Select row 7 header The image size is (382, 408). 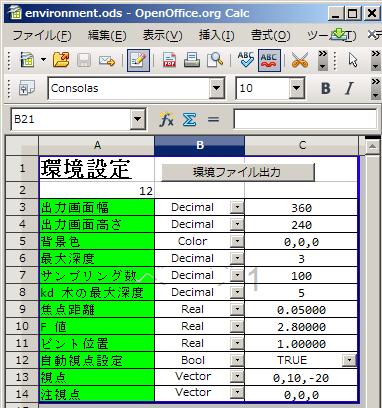(x=22, y=275)
